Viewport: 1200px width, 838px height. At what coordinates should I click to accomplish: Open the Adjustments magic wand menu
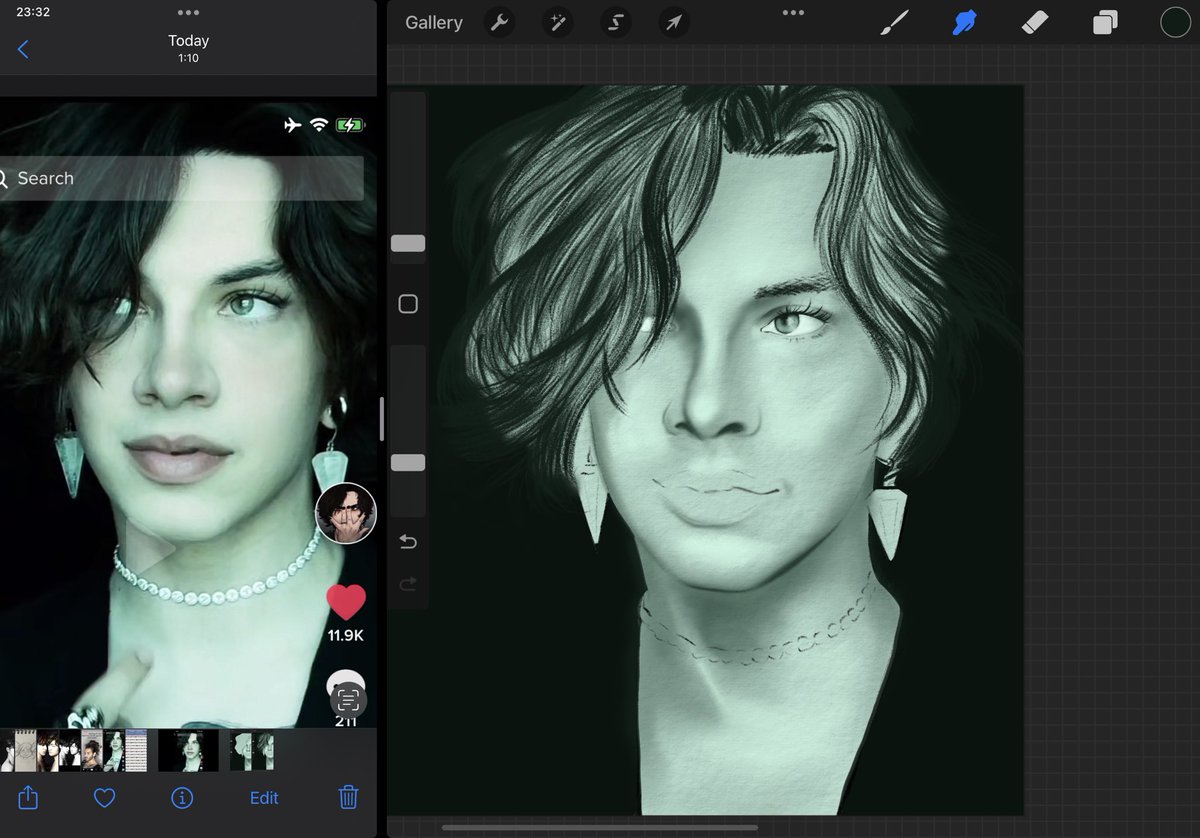coord(557,22)
